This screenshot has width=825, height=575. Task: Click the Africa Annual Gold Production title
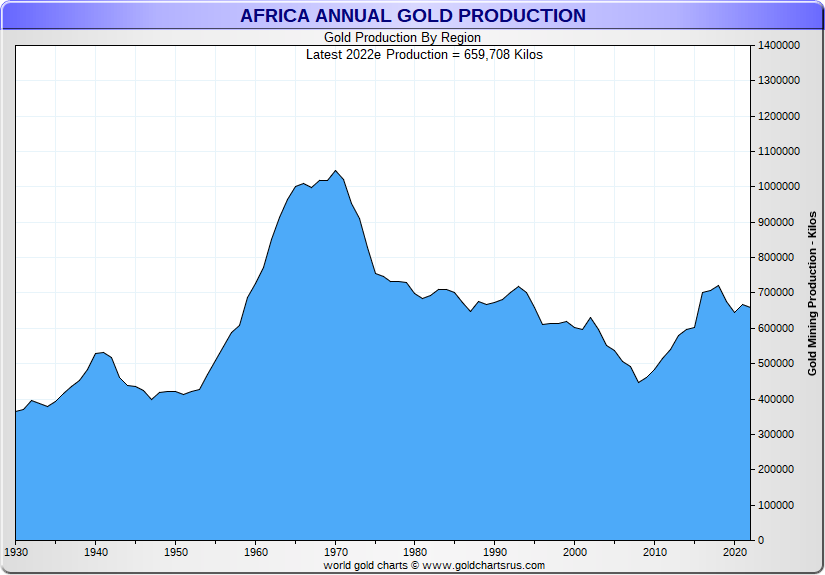pyautogui.click(x=412, y=16)
